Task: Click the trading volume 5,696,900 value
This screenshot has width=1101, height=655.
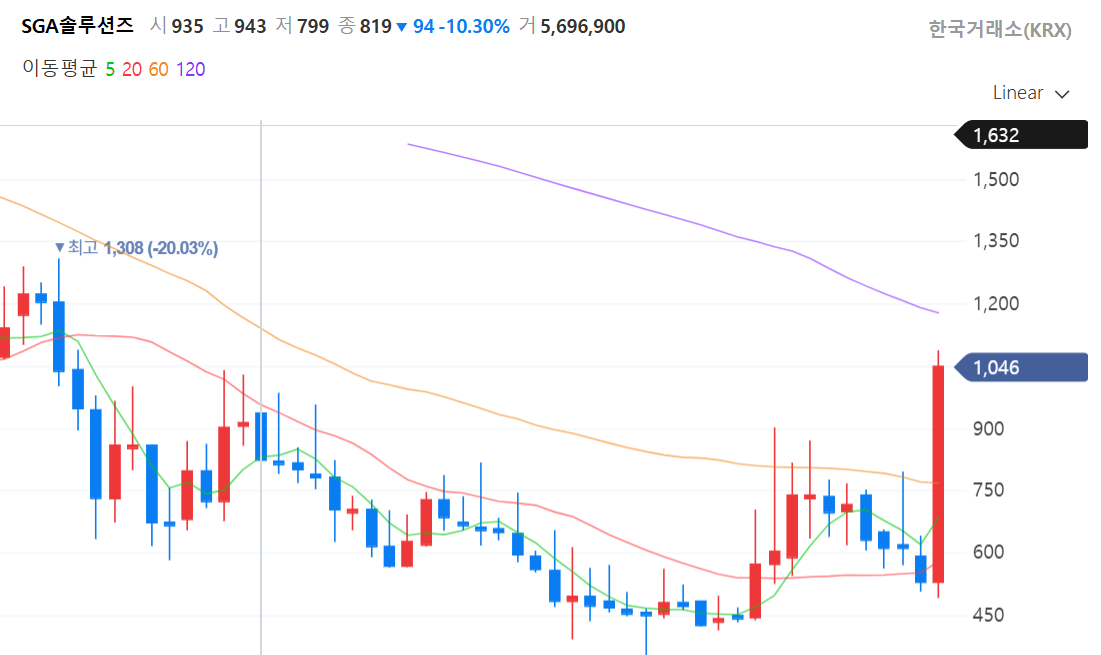Action: [583, 27]
